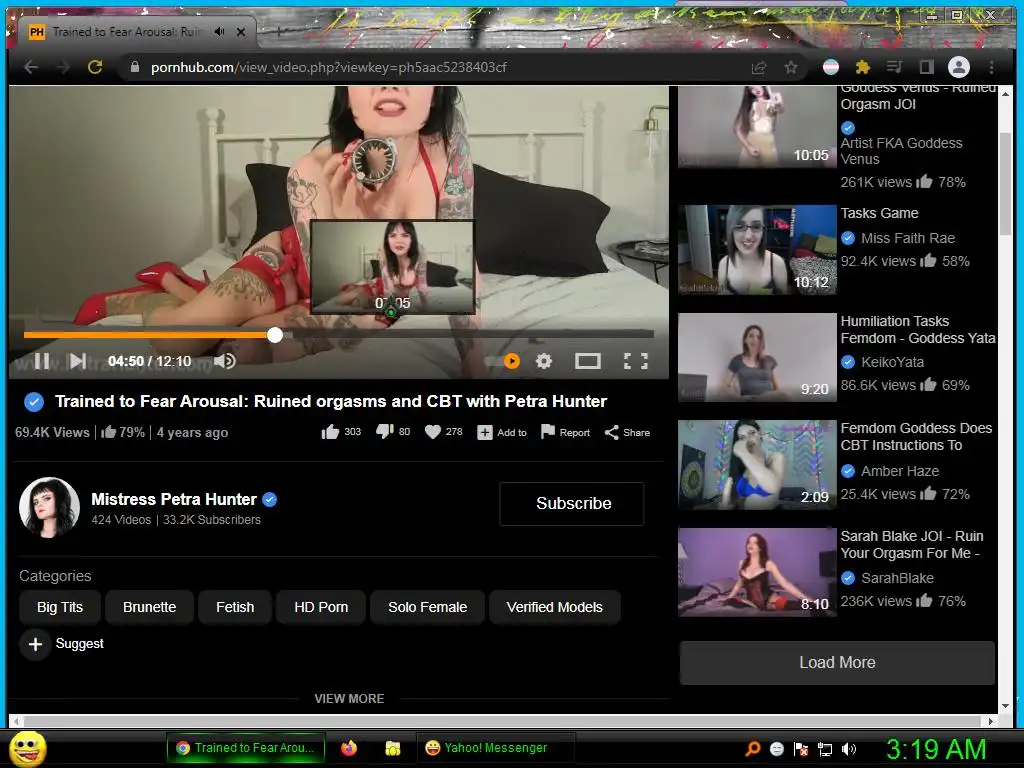Image resolution: width=1024 pixels, height=768 pixels.
Task: Suggest a new category with the plus
Action: [35, 644]
